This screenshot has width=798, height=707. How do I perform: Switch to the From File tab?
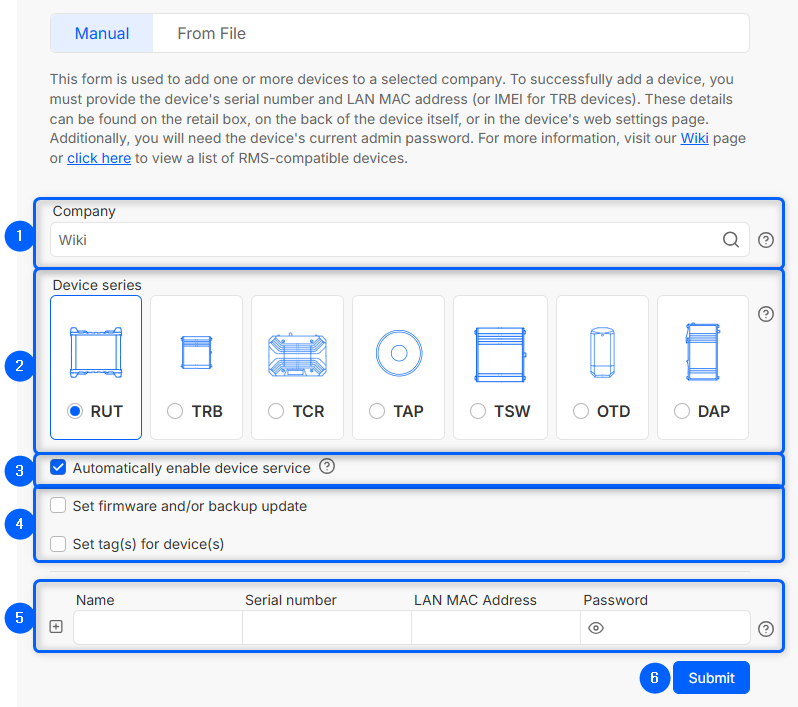point(211,33)
